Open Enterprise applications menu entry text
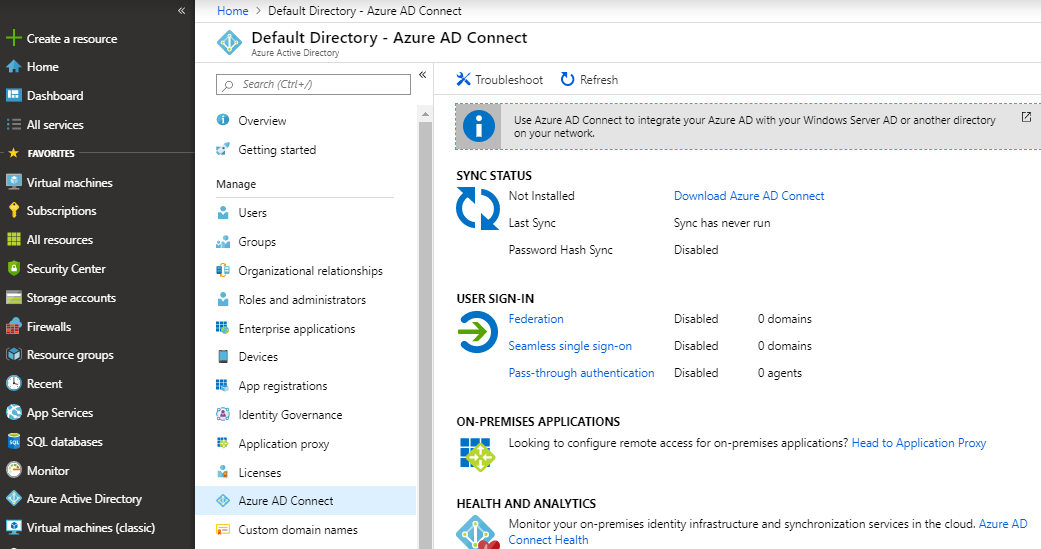The image size is (1041, 549). coord(297,329)
